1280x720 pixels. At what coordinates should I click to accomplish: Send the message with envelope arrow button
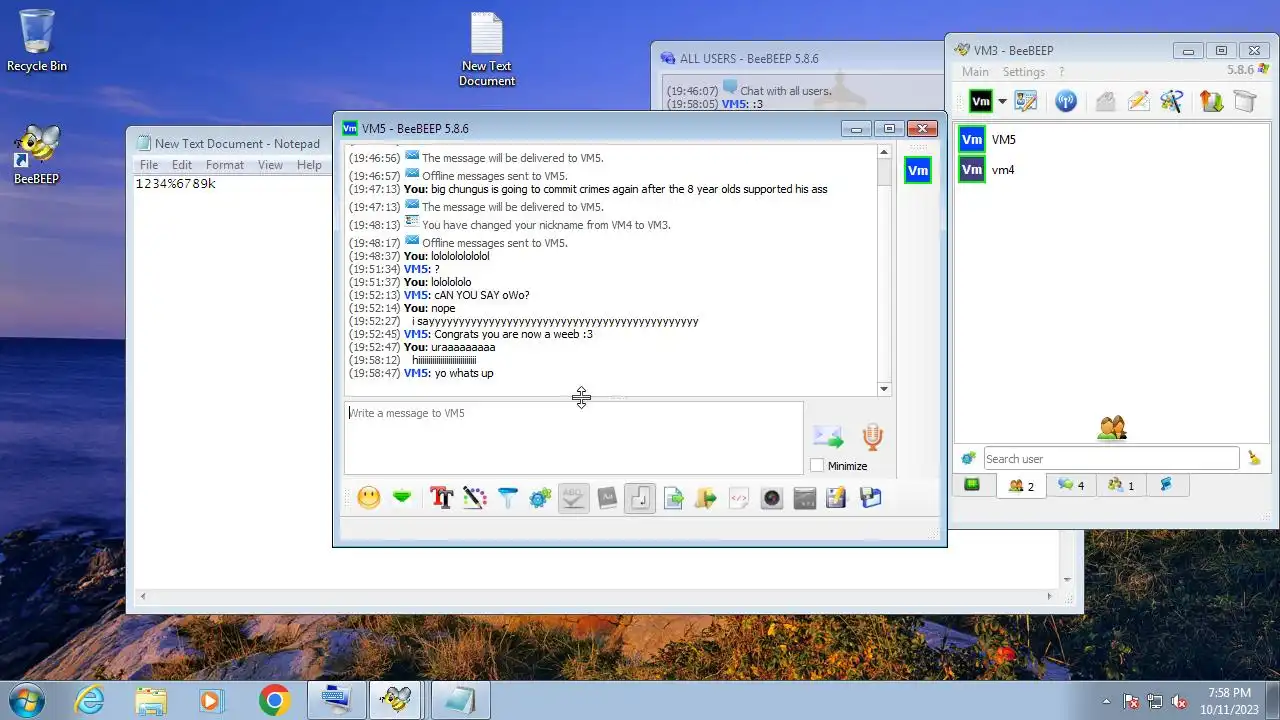[828, 436]
